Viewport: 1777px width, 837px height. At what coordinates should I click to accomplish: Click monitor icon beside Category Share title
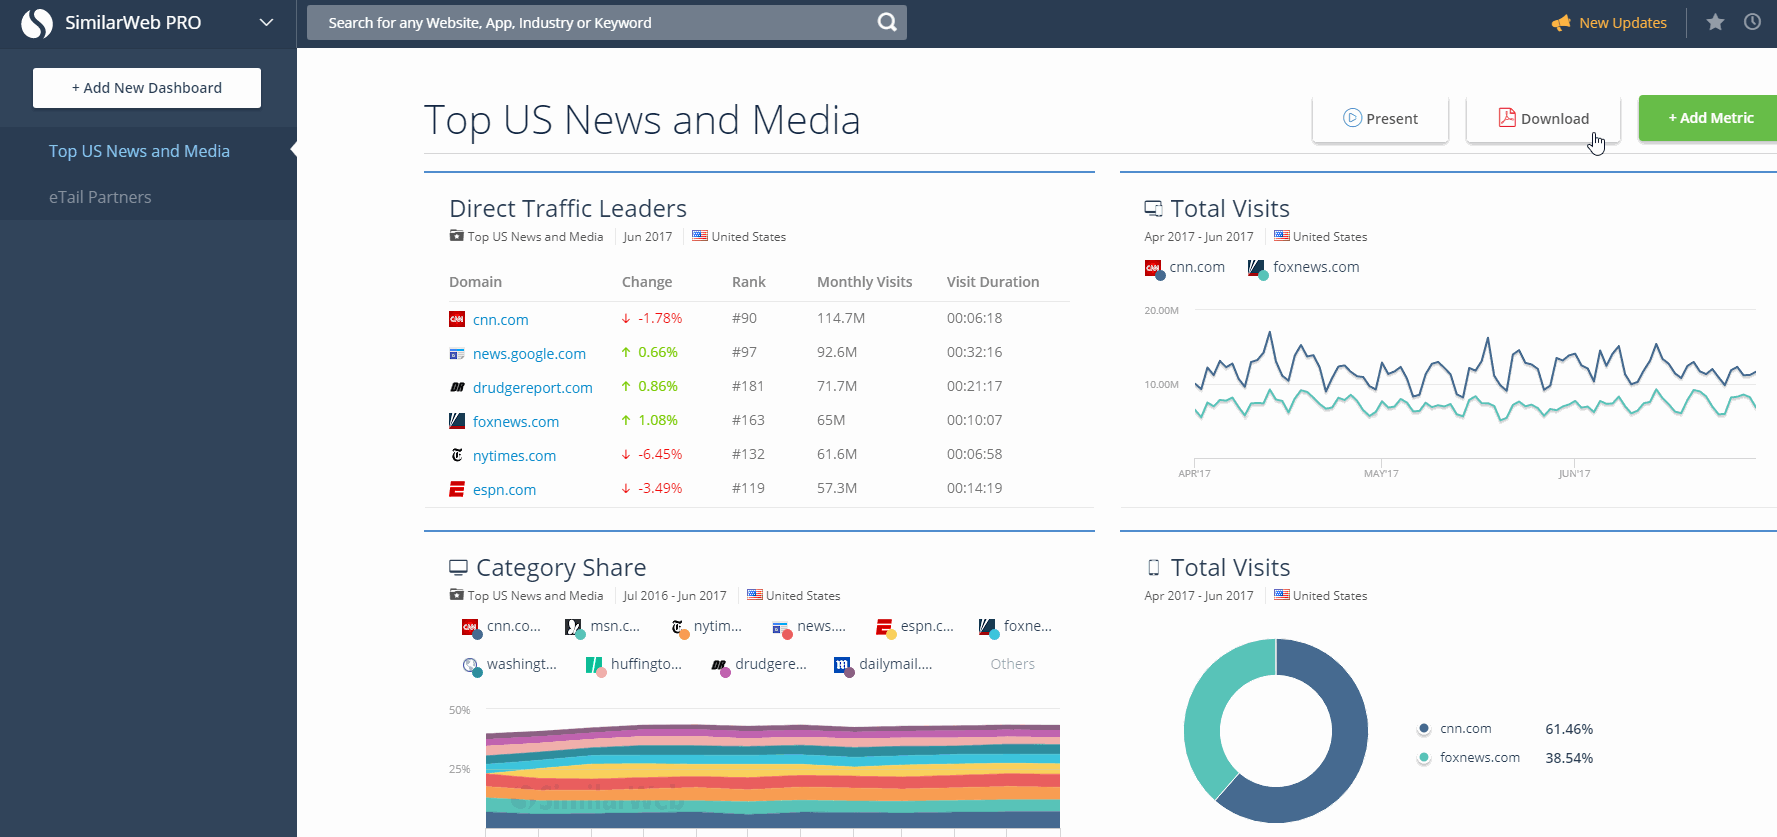[458, 567]
